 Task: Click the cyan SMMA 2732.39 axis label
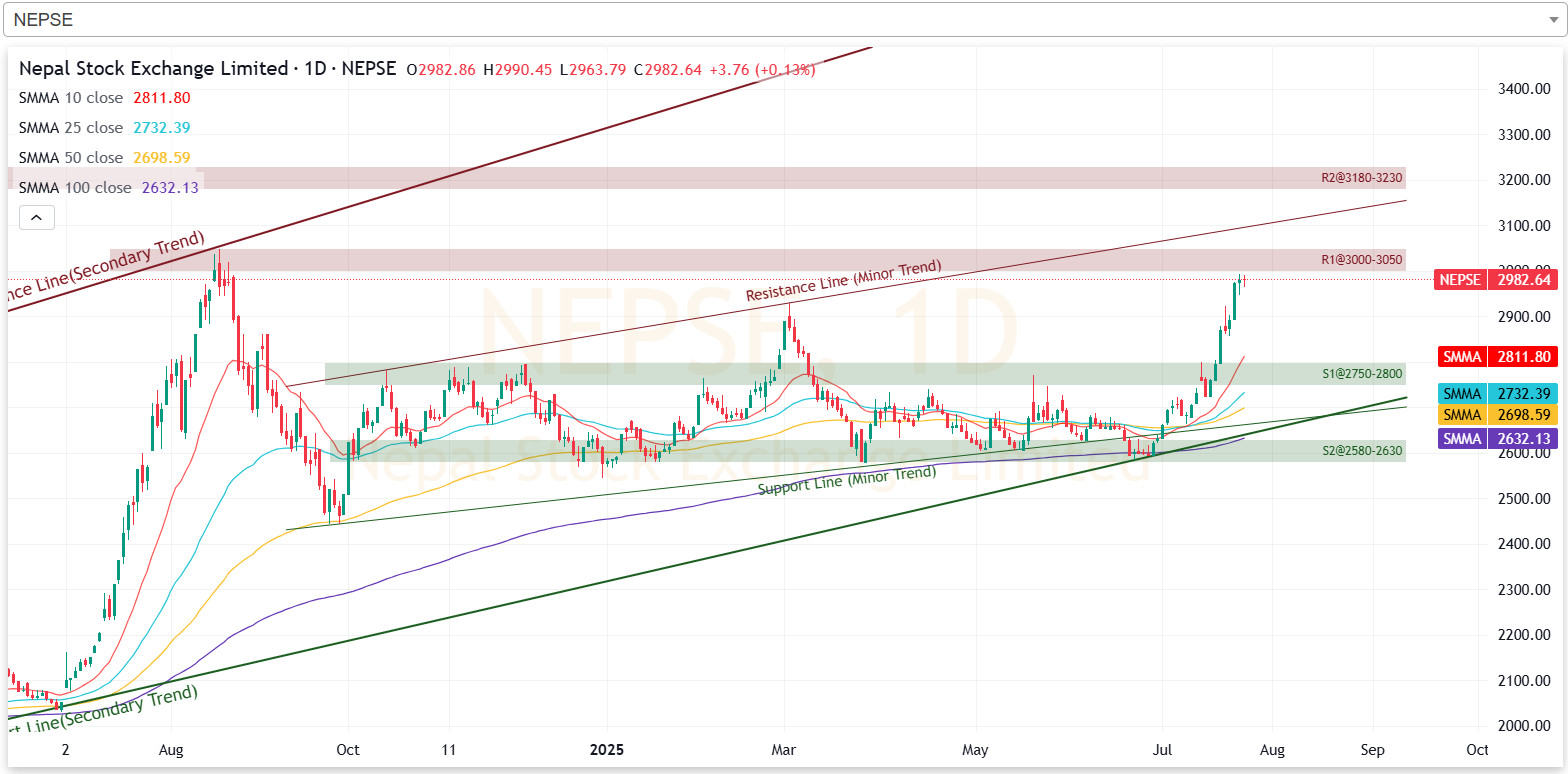click(x=1497, y=394)
